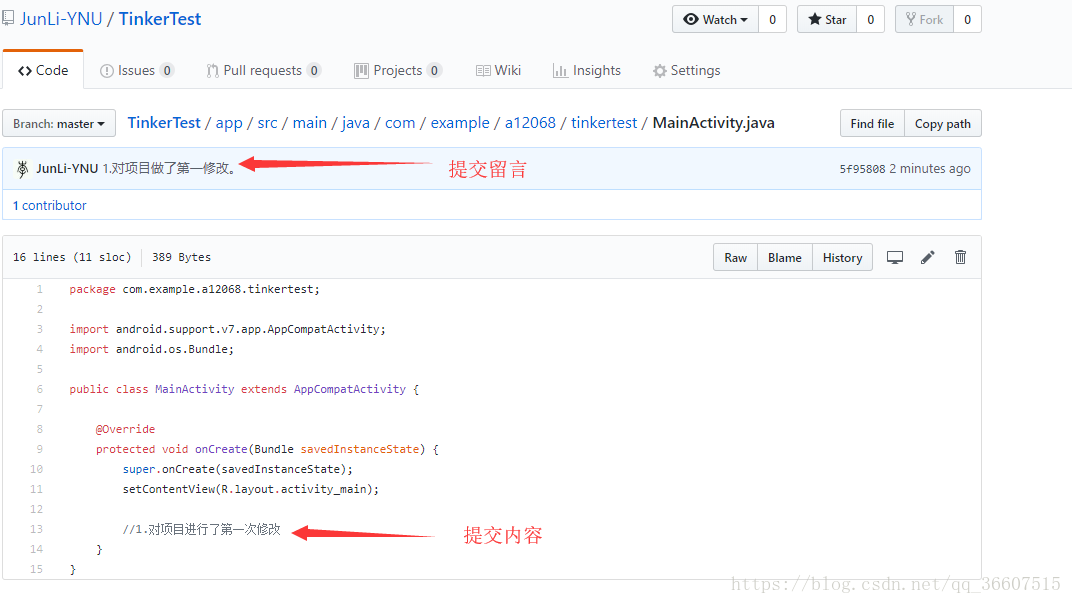Viewport: 1072px width, 604px height.
Task: Click the Fork button
Action: (924, 19)
